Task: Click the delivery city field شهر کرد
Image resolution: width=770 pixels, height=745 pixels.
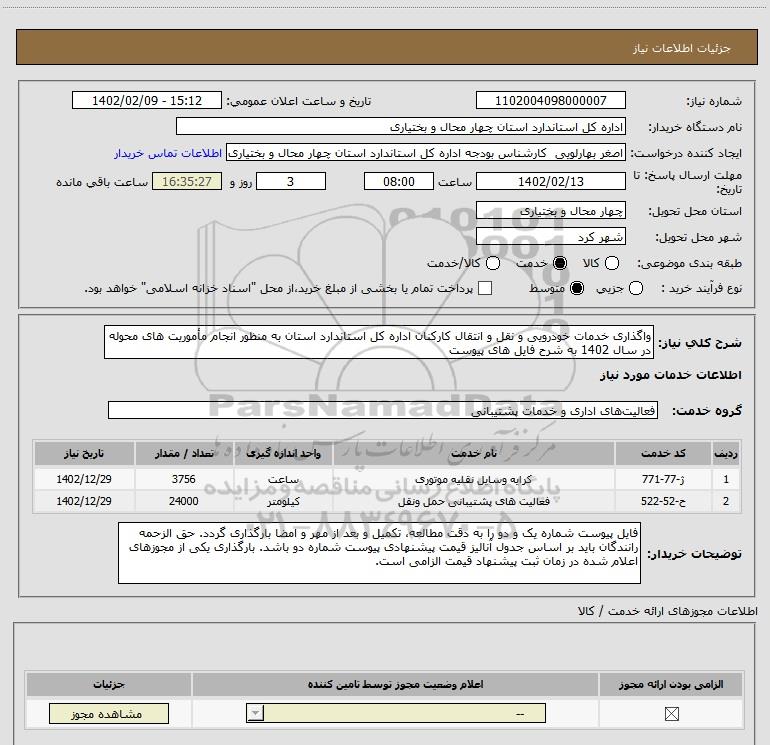Action: point(550,237)
